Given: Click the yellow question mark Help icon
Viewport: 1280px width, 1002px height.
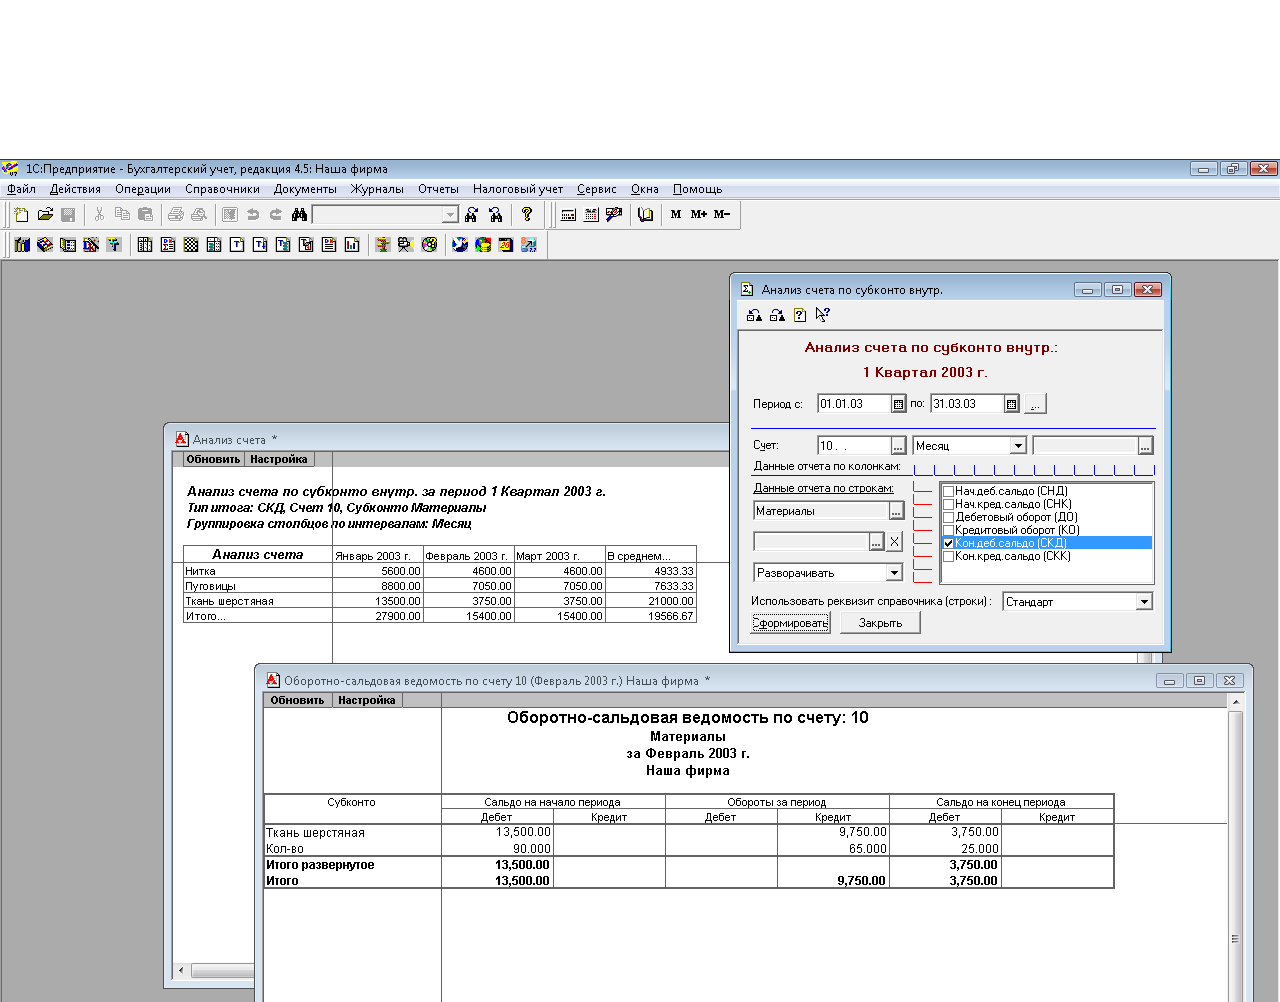Looking at the screenshot, I should (x=527, y=214).
